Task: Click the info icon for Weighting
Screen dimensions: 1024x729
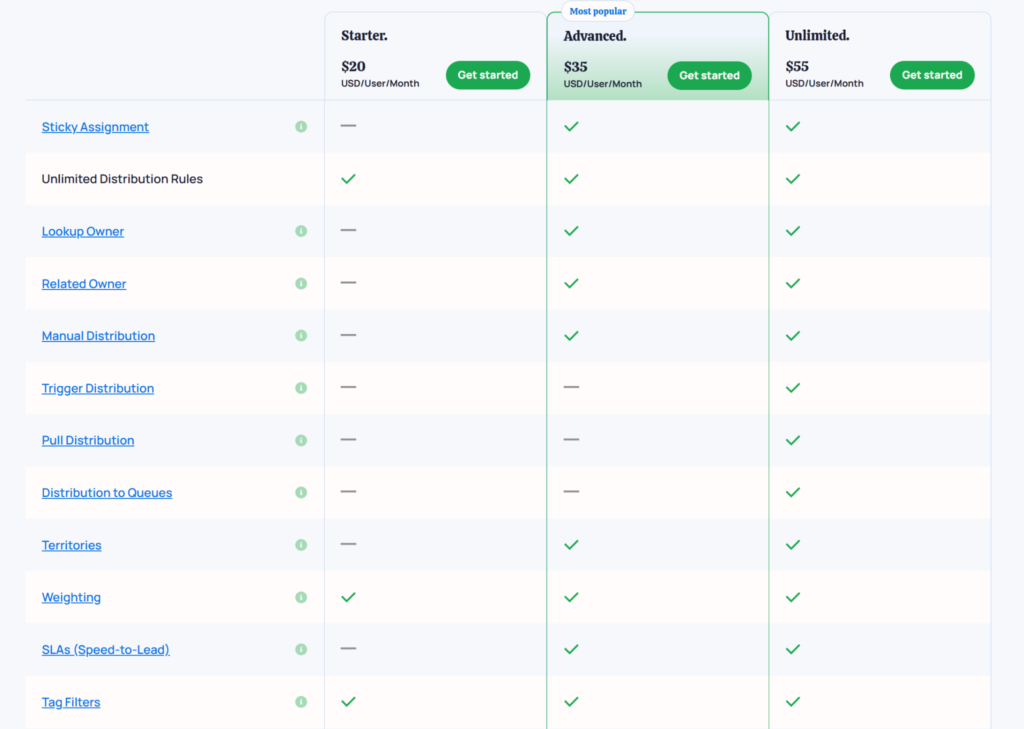Action: tap(301, 597)
